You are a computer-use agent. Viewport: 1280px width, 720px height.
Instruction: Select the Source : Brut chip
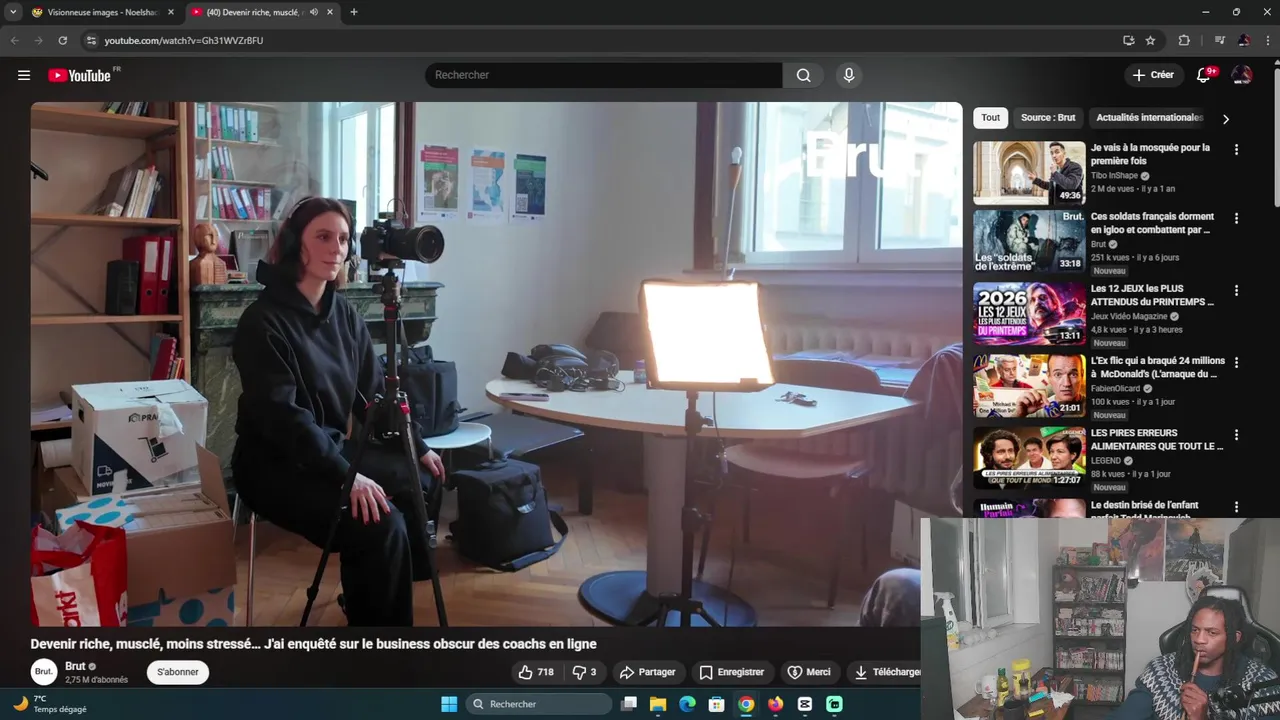tap(1047, 117)
